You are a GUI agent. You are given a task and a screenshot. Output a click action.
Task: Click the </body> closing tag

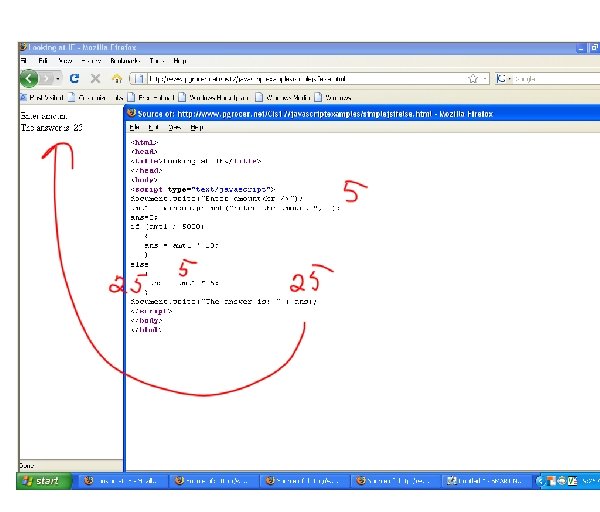tap(147, 320)
